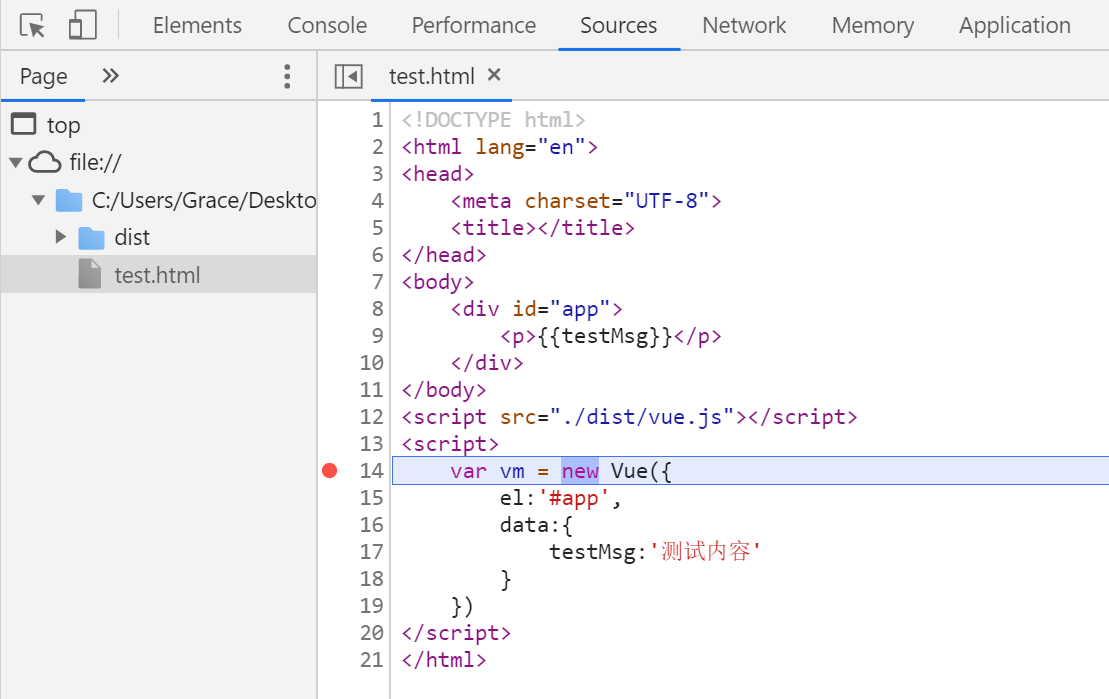Screen dimensions: 1109x699
Task: Select the test.html editor tab
Action: coord(431,76)
